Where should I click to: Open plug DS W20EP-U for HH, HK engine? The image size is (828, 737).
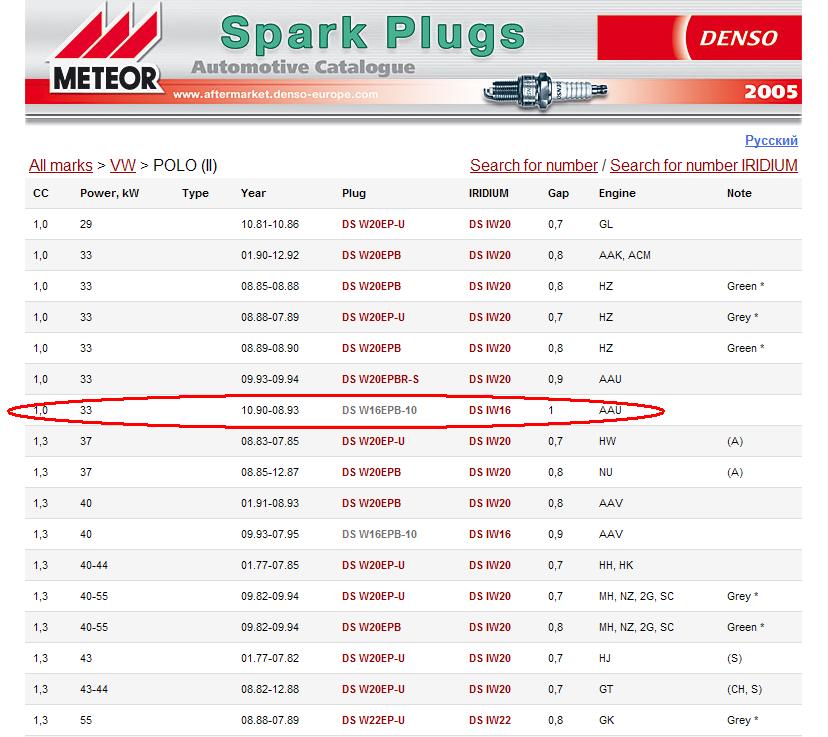(x=373, y=565)
